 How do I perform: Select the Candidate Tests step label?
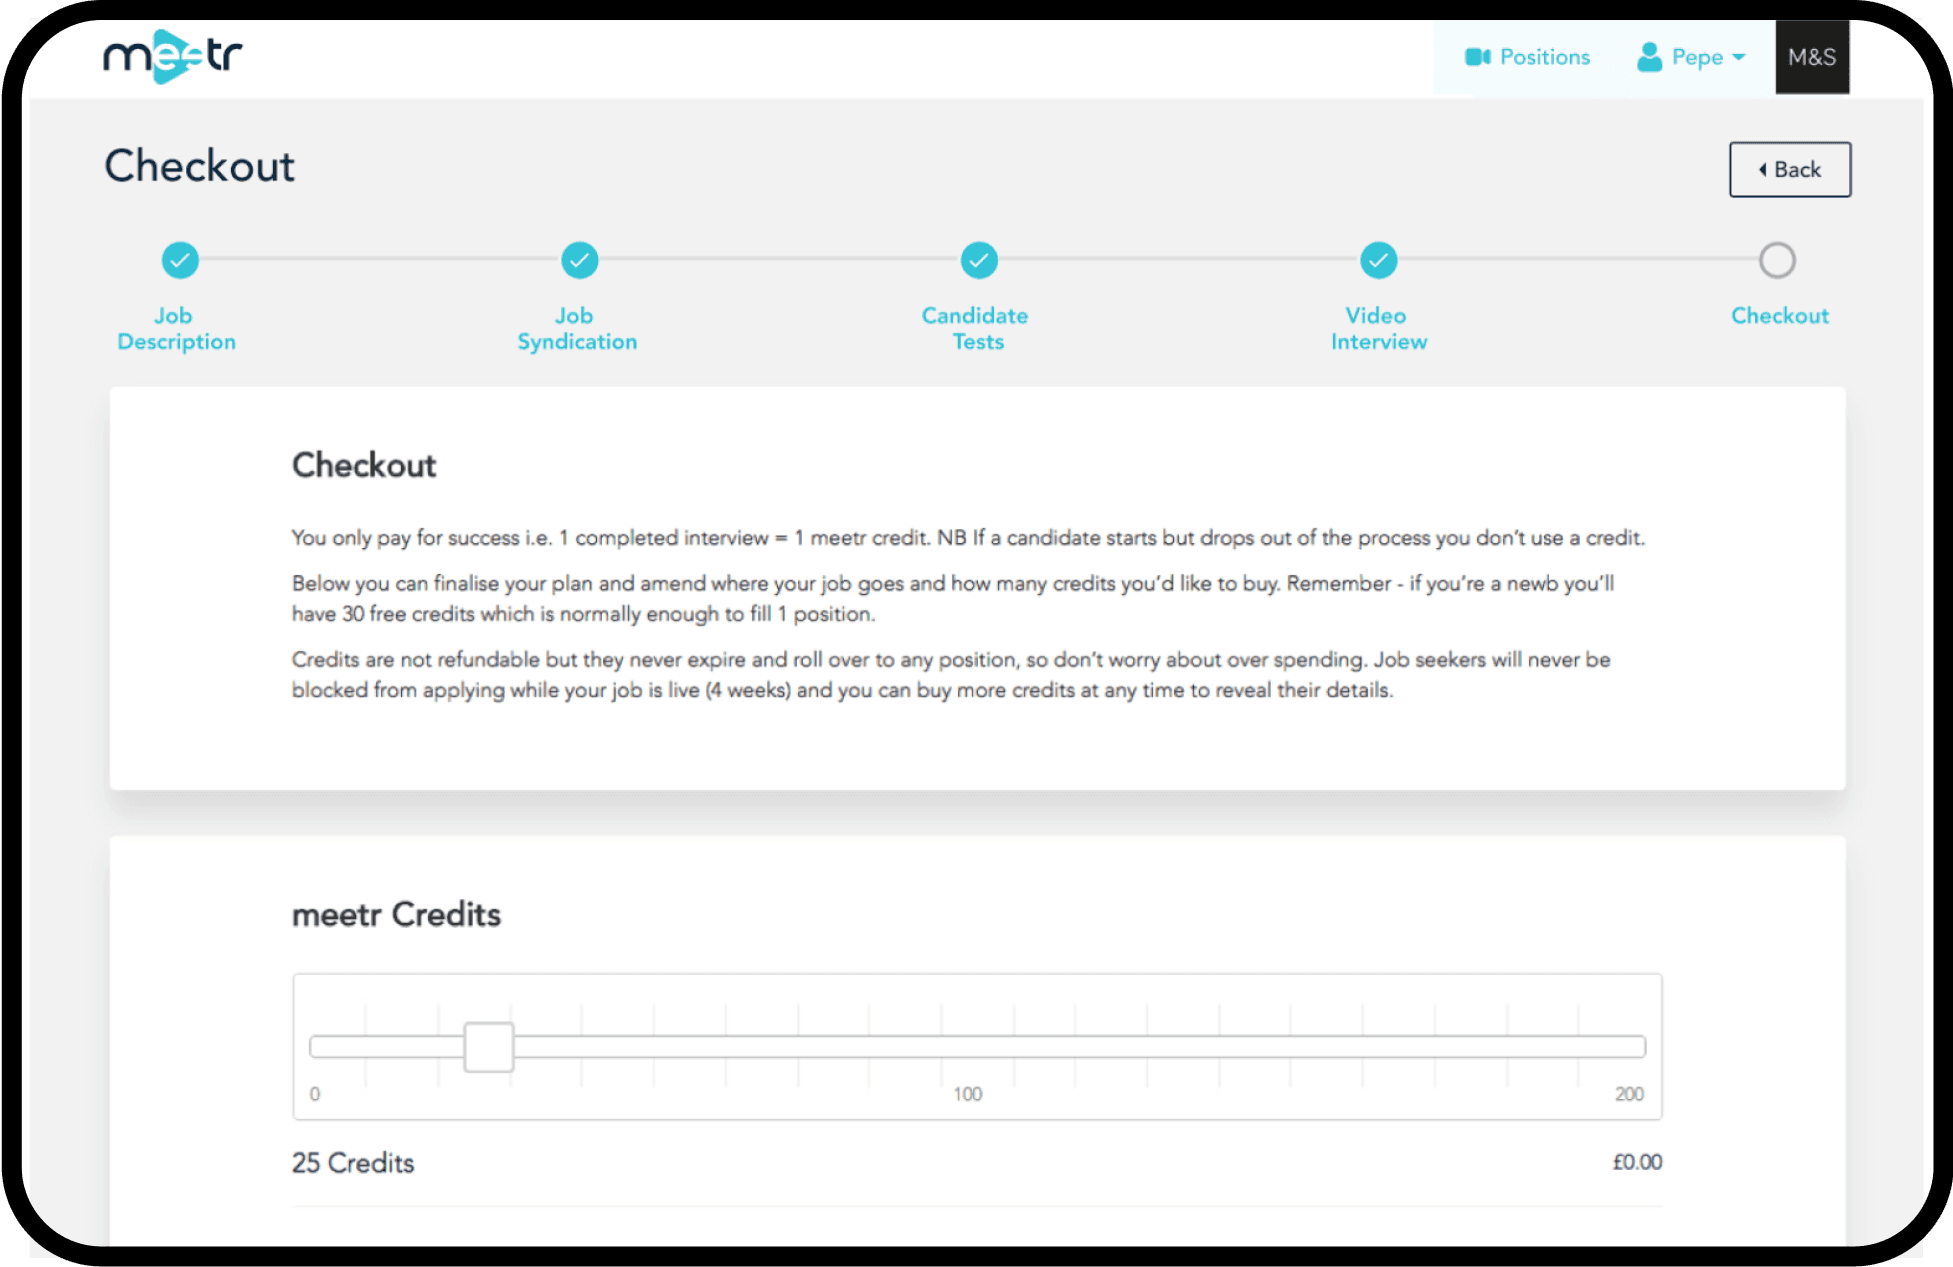tap(975, 328)
